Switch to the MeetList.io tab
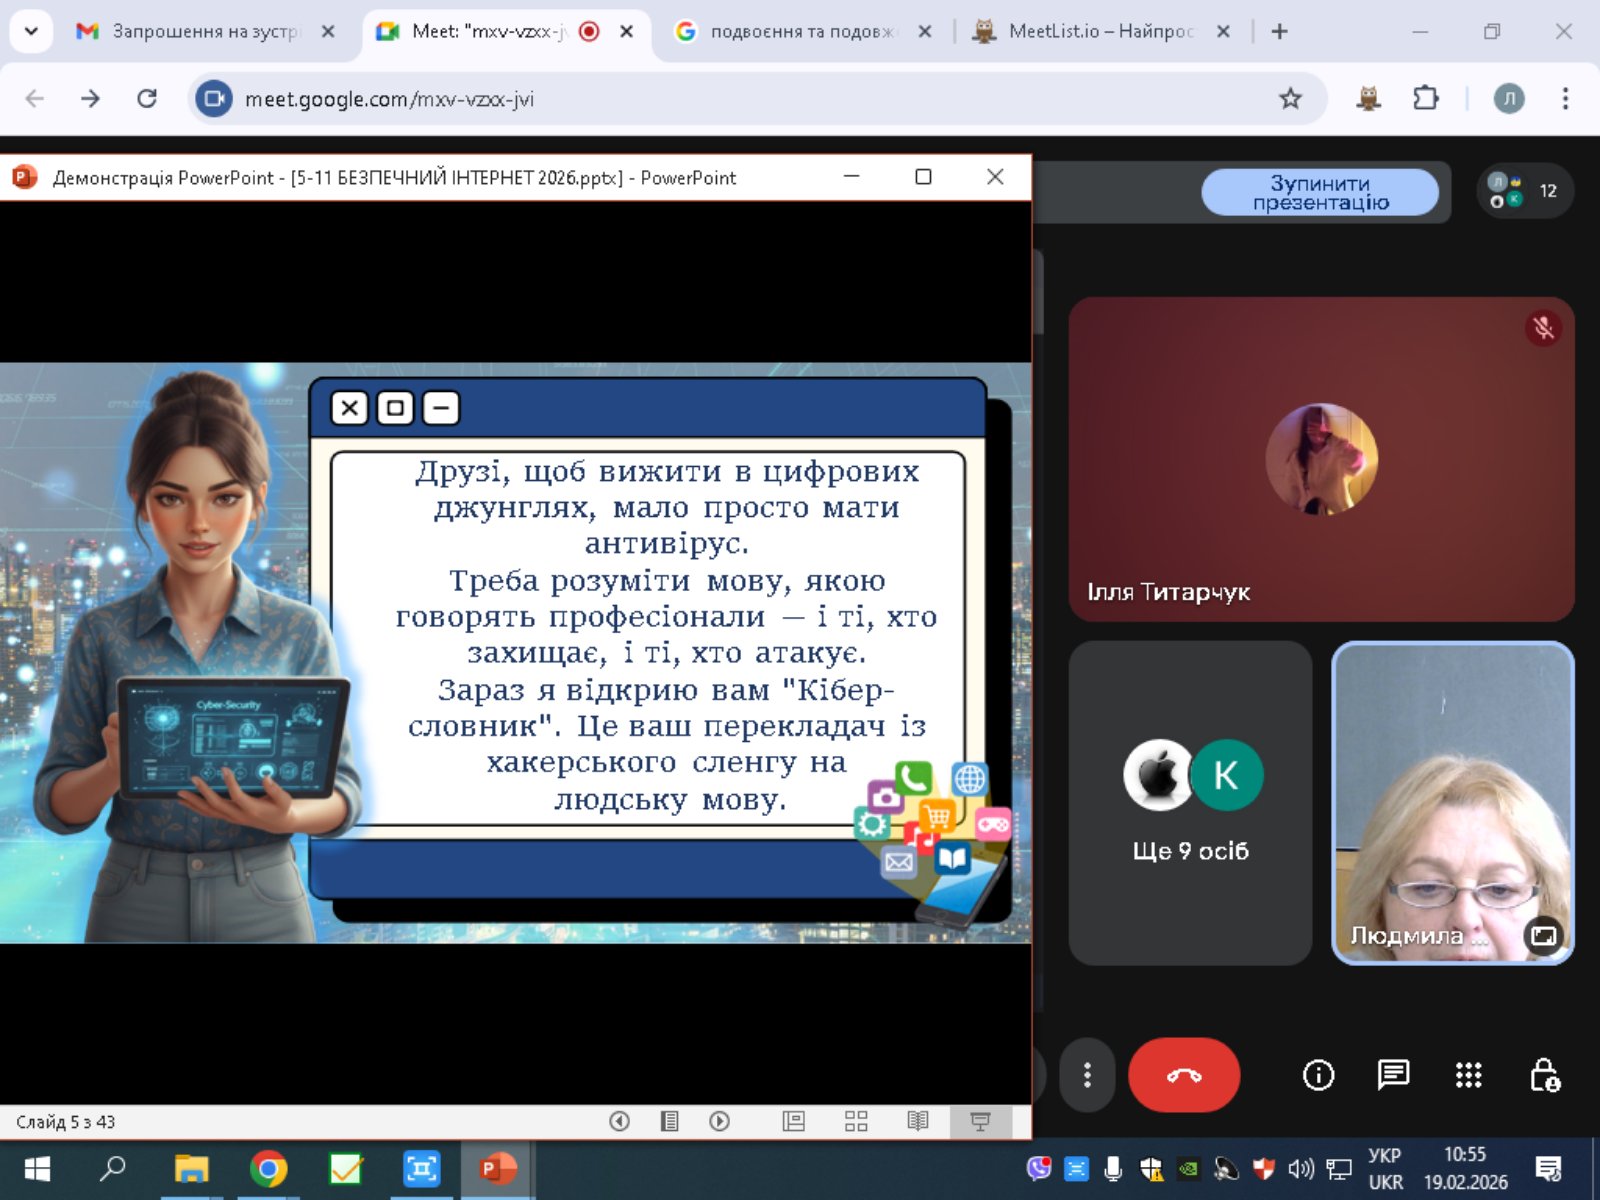This screenshot has height=1200, width=1600. pos(1100,31)
